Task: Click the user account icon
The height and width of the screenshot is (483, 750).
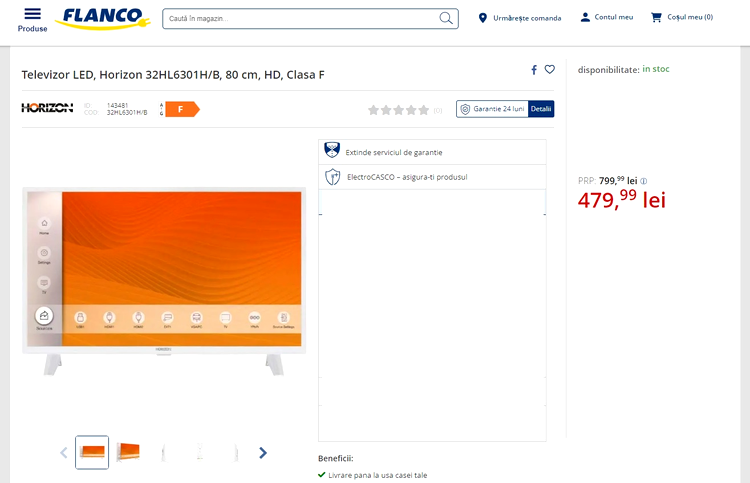Action: tap(585, 17)
